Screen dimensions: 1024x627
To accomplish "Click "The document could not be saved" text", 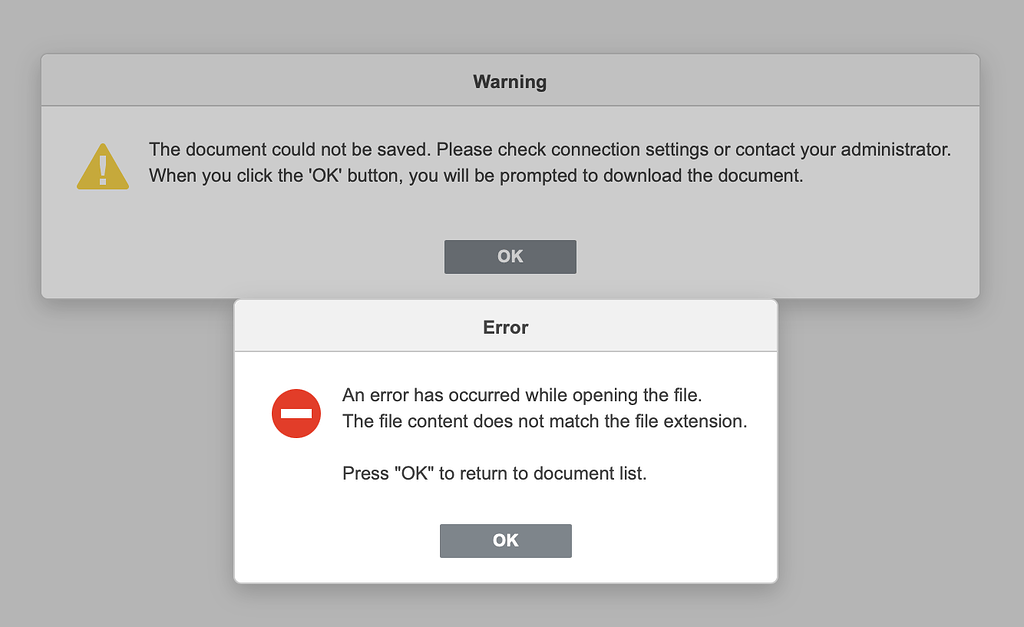I will (x=290, y=150).
